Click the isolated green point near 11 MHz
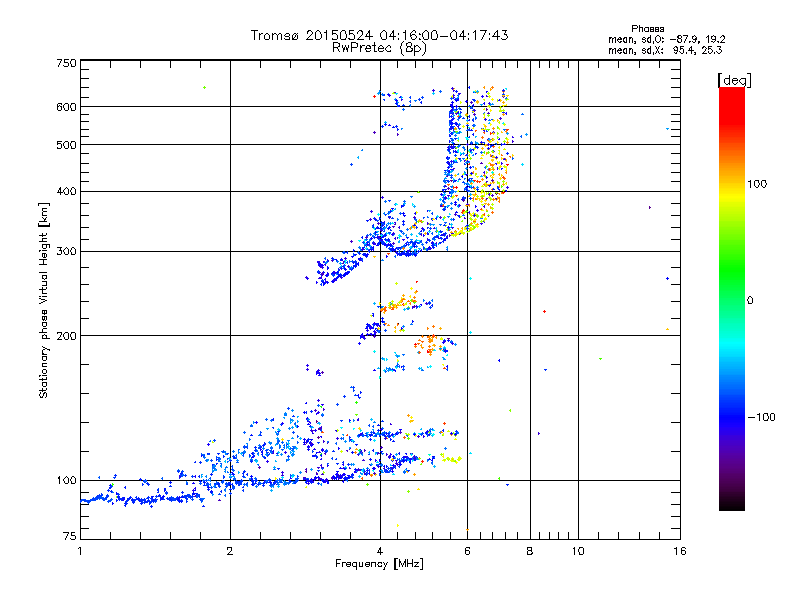800x600 pixels. point(601,359)
